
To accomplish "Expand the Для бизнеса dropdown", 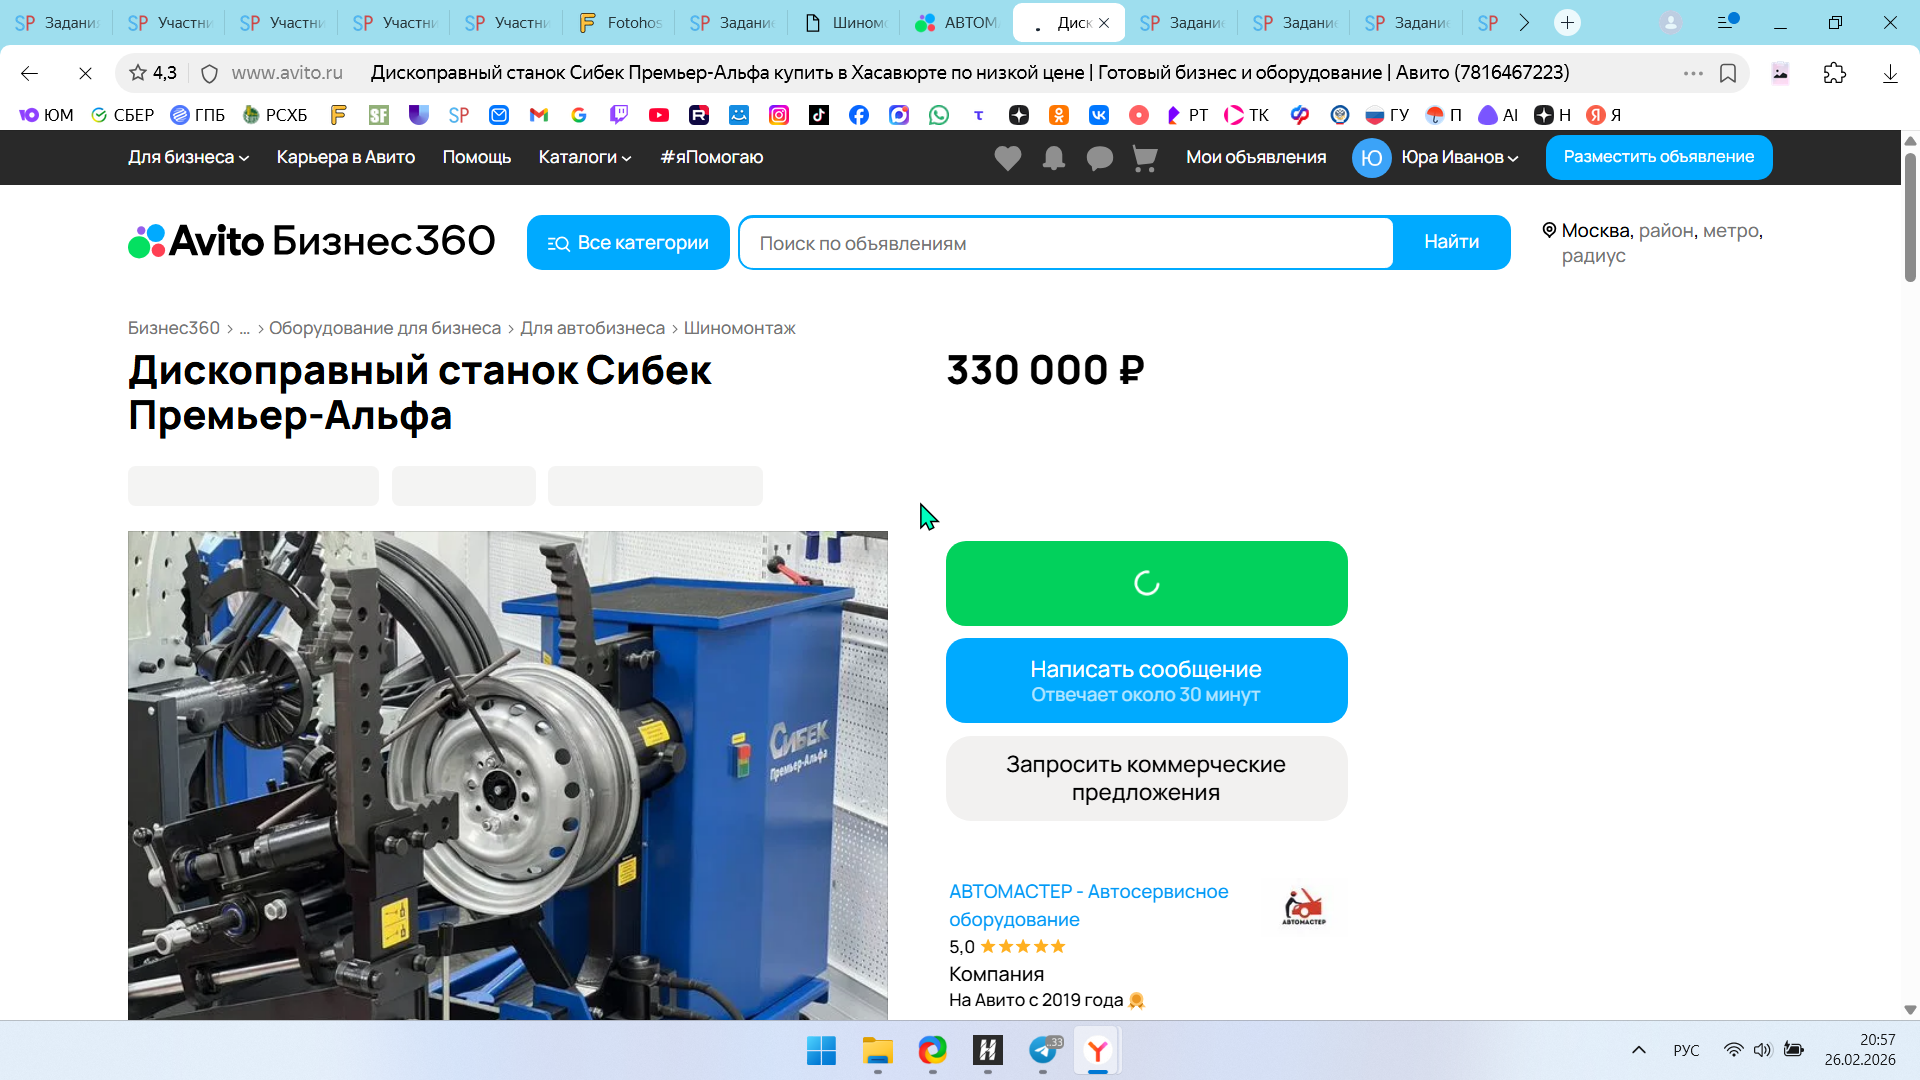I will click(188, 157).
